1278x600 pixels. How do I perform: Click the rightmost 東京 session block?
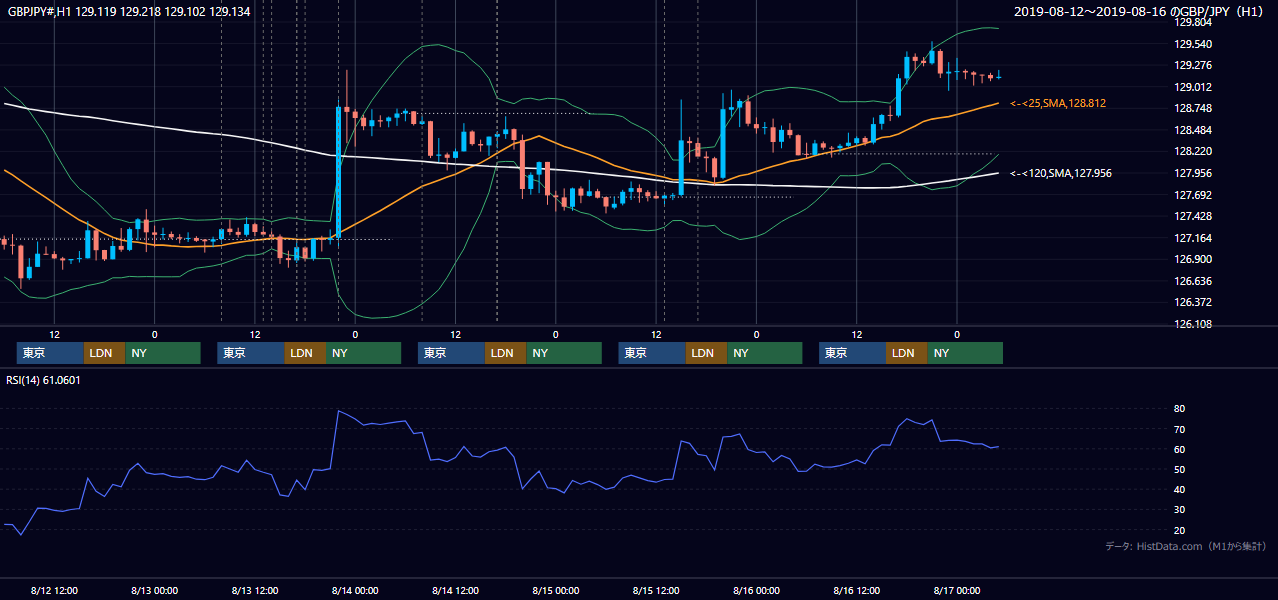pyautogui.click(x=852, y=353)
